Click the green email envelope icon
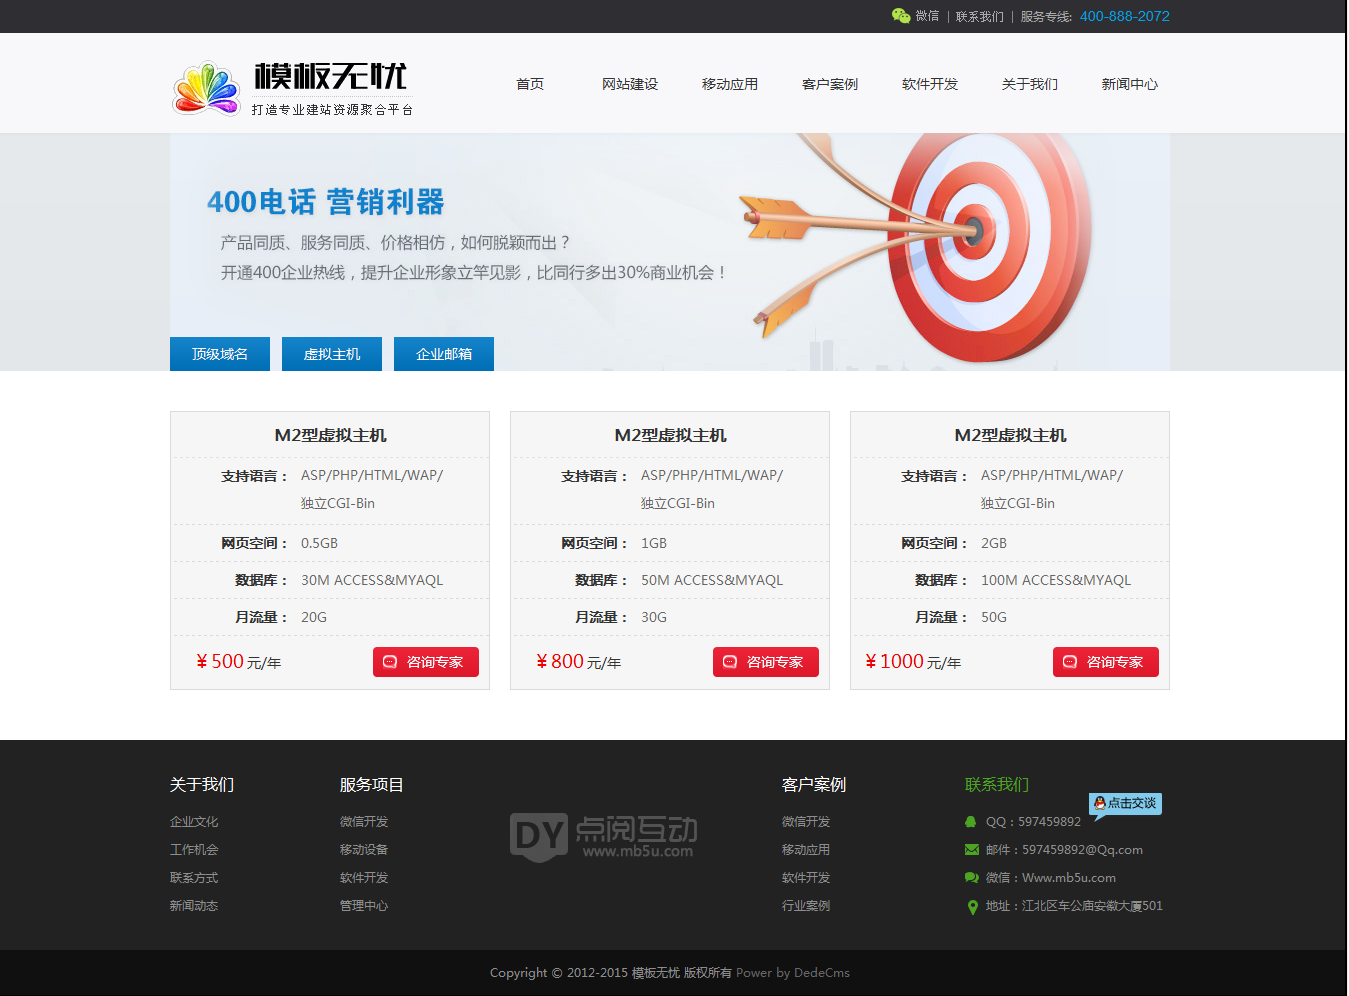Screen dimensions: 1349x996 point(971,850)
